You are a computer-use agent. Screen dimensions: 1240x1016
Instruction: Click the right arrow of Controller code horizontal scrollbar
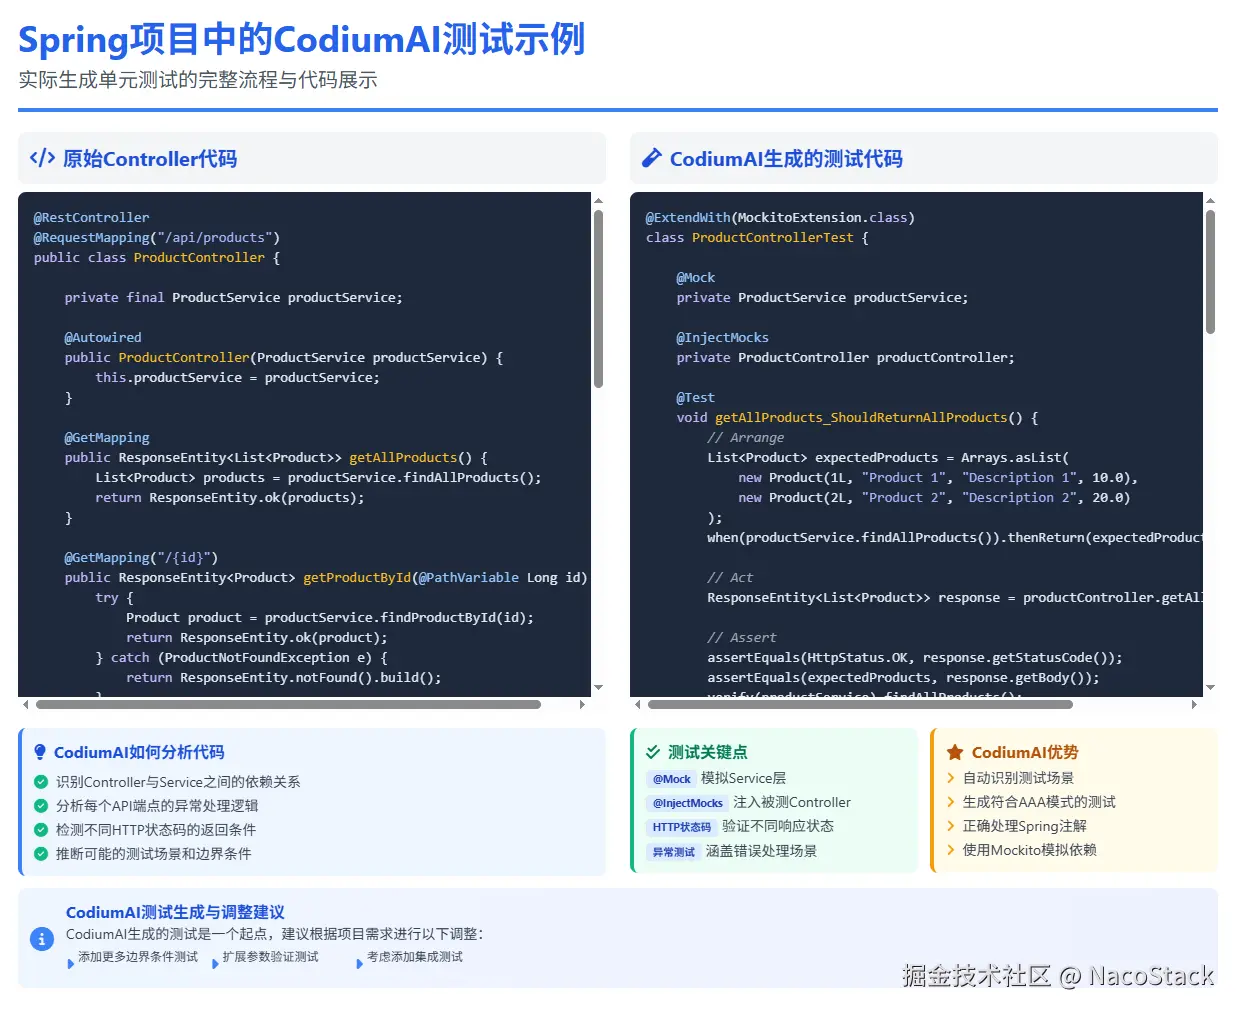(582, 705)
